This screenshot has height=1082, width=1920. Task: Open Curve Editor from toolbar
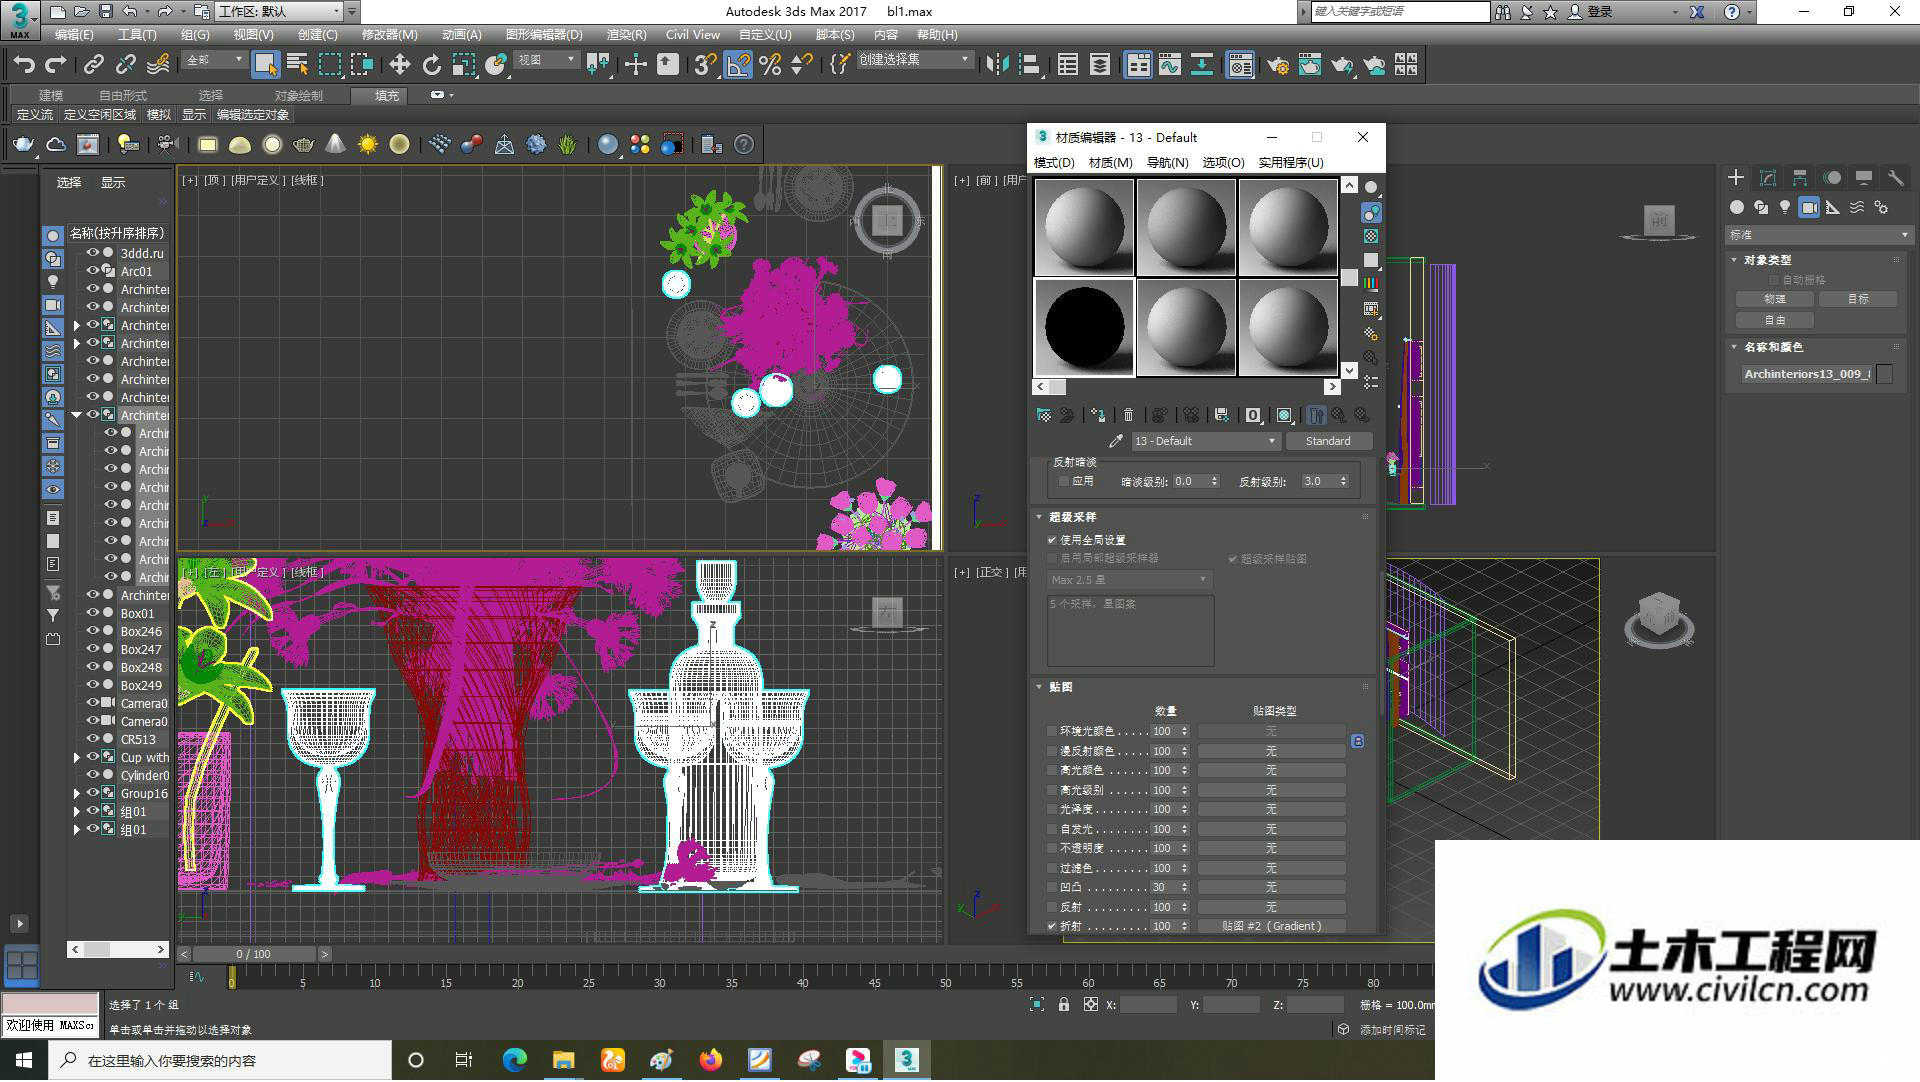(x=1170, y=65)
